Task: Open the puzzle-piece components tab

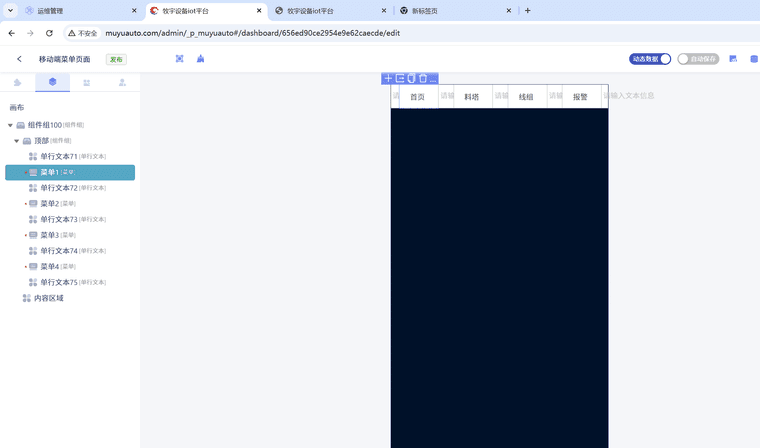Action: (x=17, y=82)
